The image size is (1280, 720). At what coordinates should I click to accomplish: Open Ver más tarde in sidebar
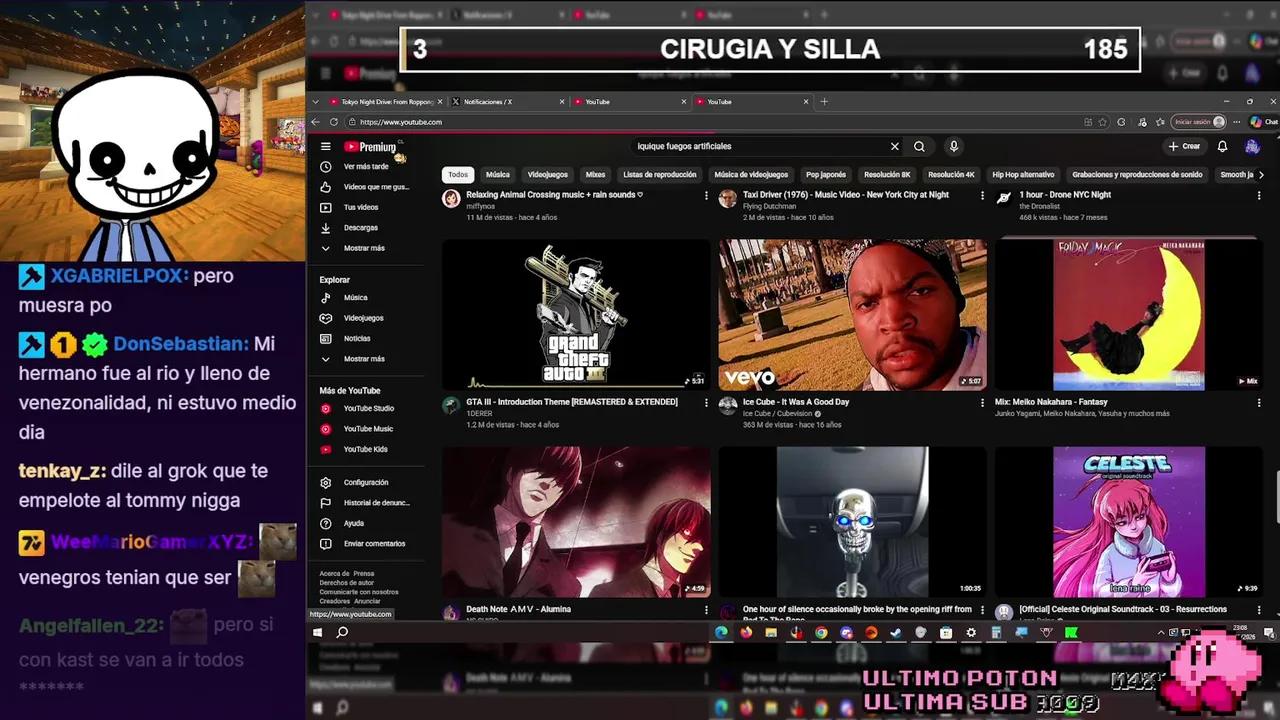coord(365,167)
